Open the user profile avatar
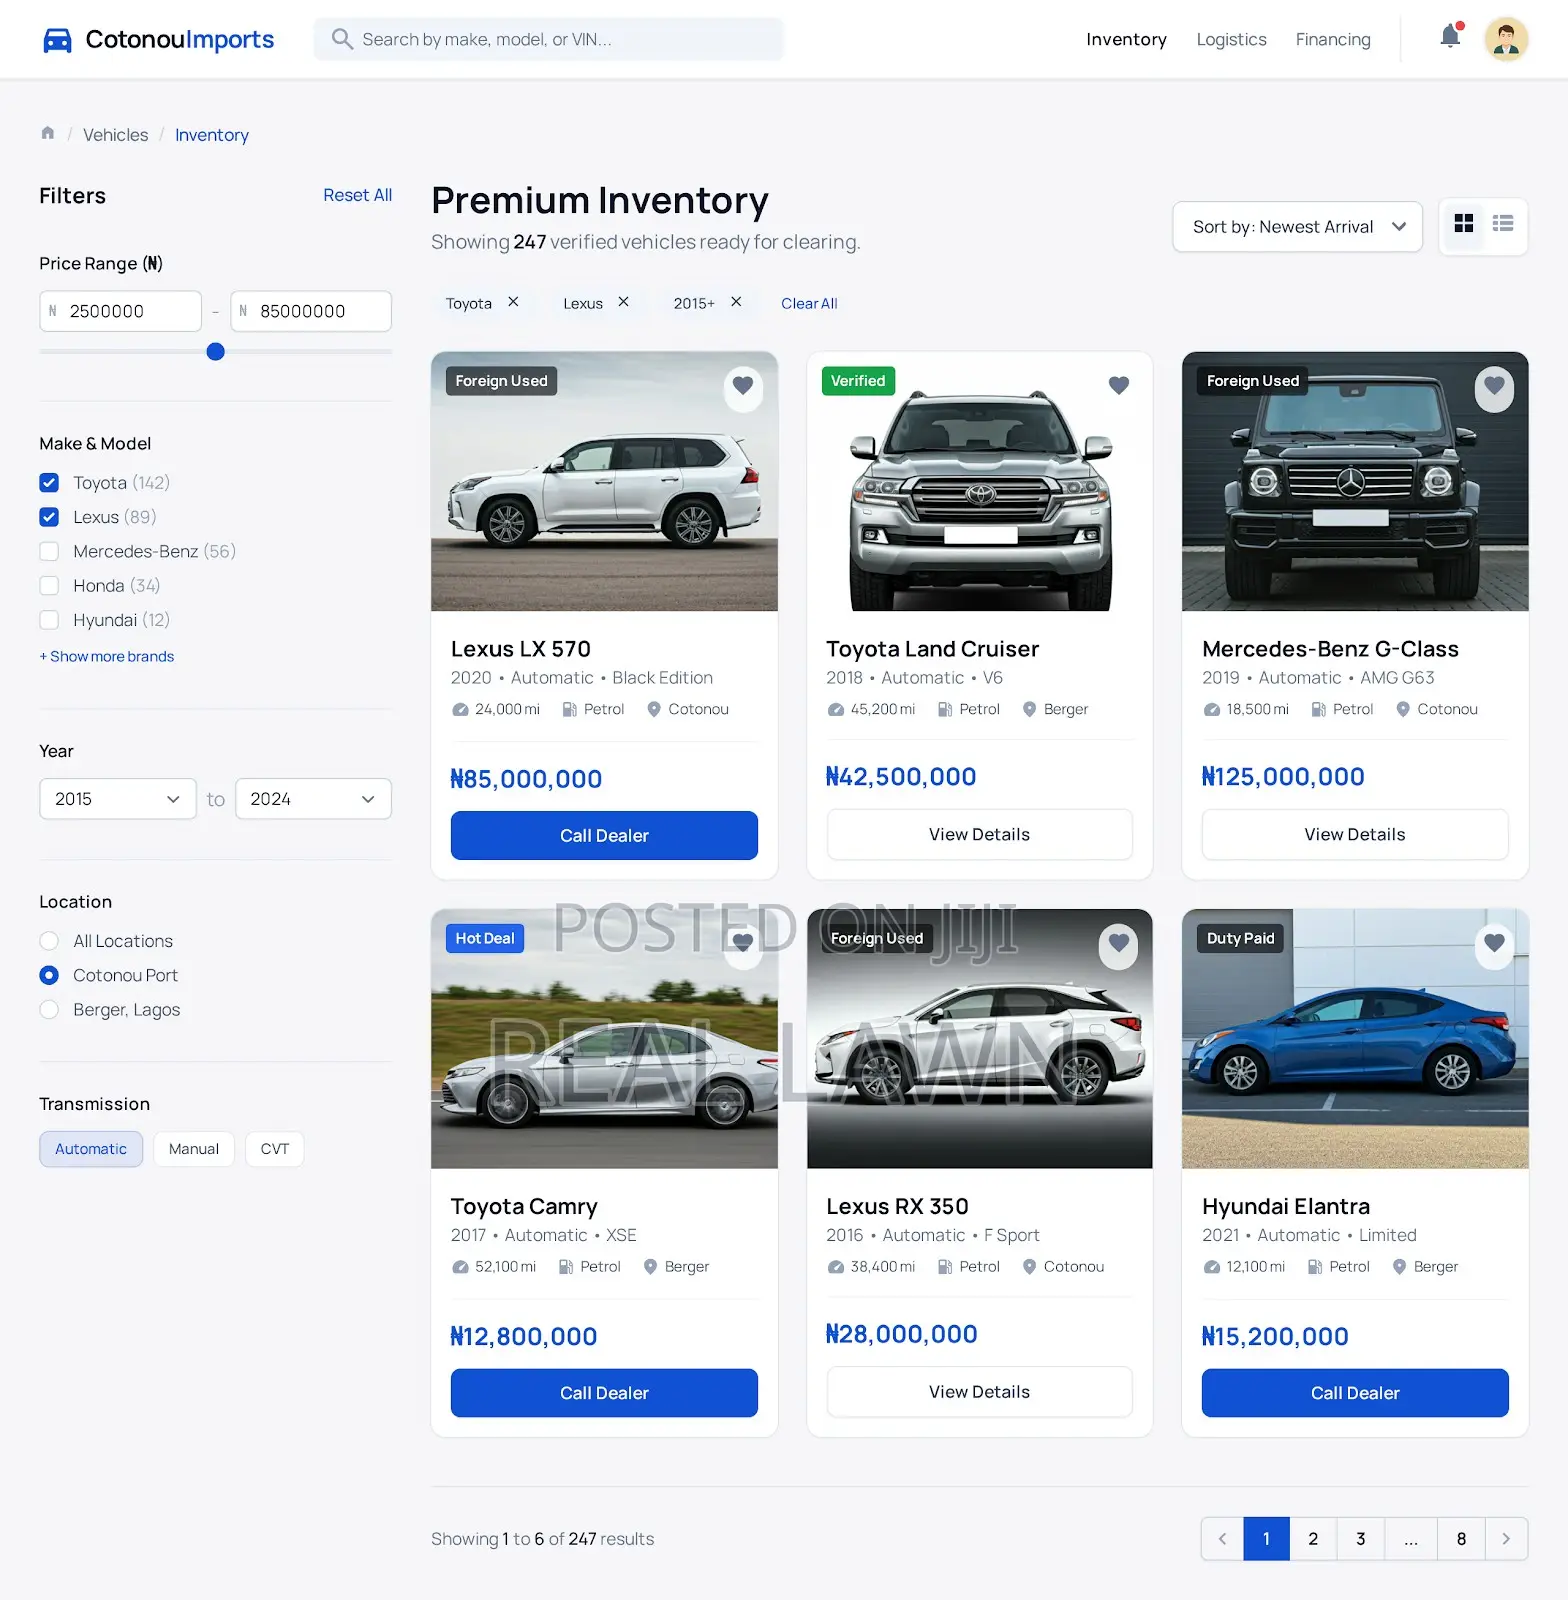This screenshot has height=1600, width=1568. (1506, 39)
